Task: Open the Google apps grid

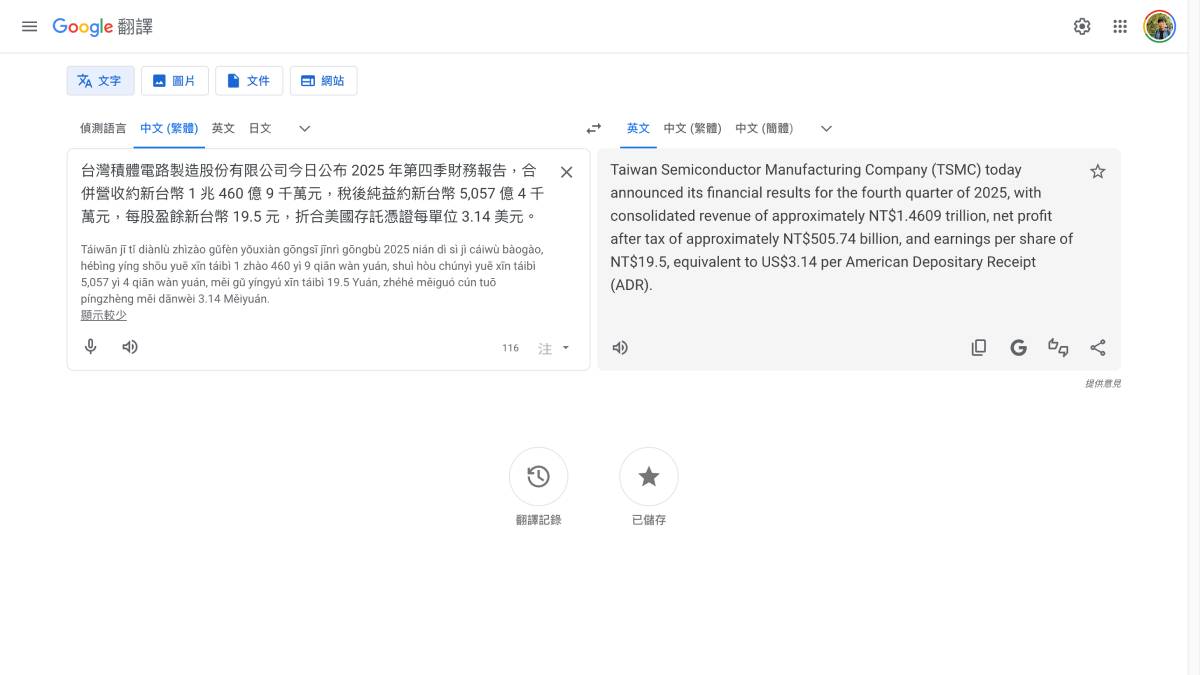Action: tap(1120, 27)
